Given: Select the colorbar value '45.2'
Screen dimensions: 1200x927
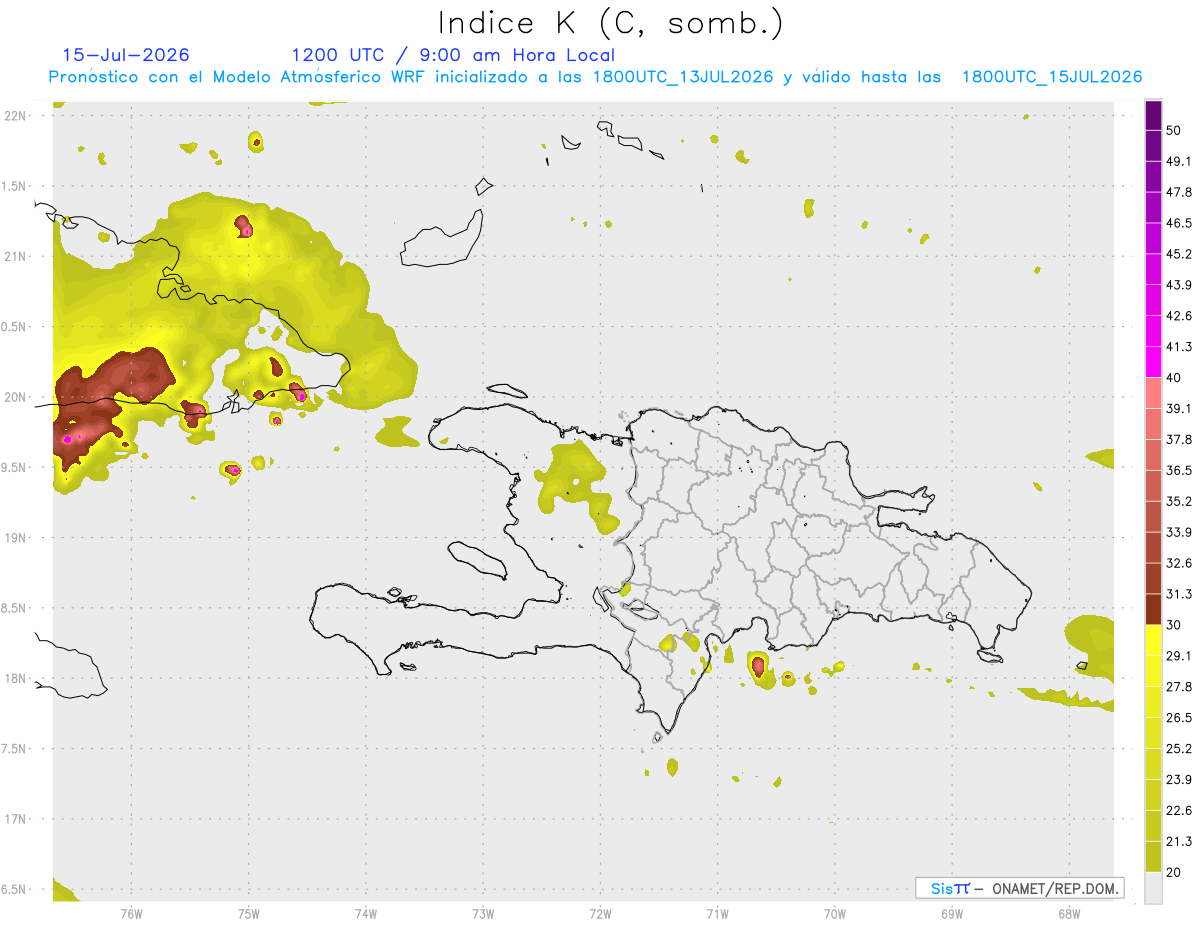Looking at the screenshot, I should [x=1178, y=254].
